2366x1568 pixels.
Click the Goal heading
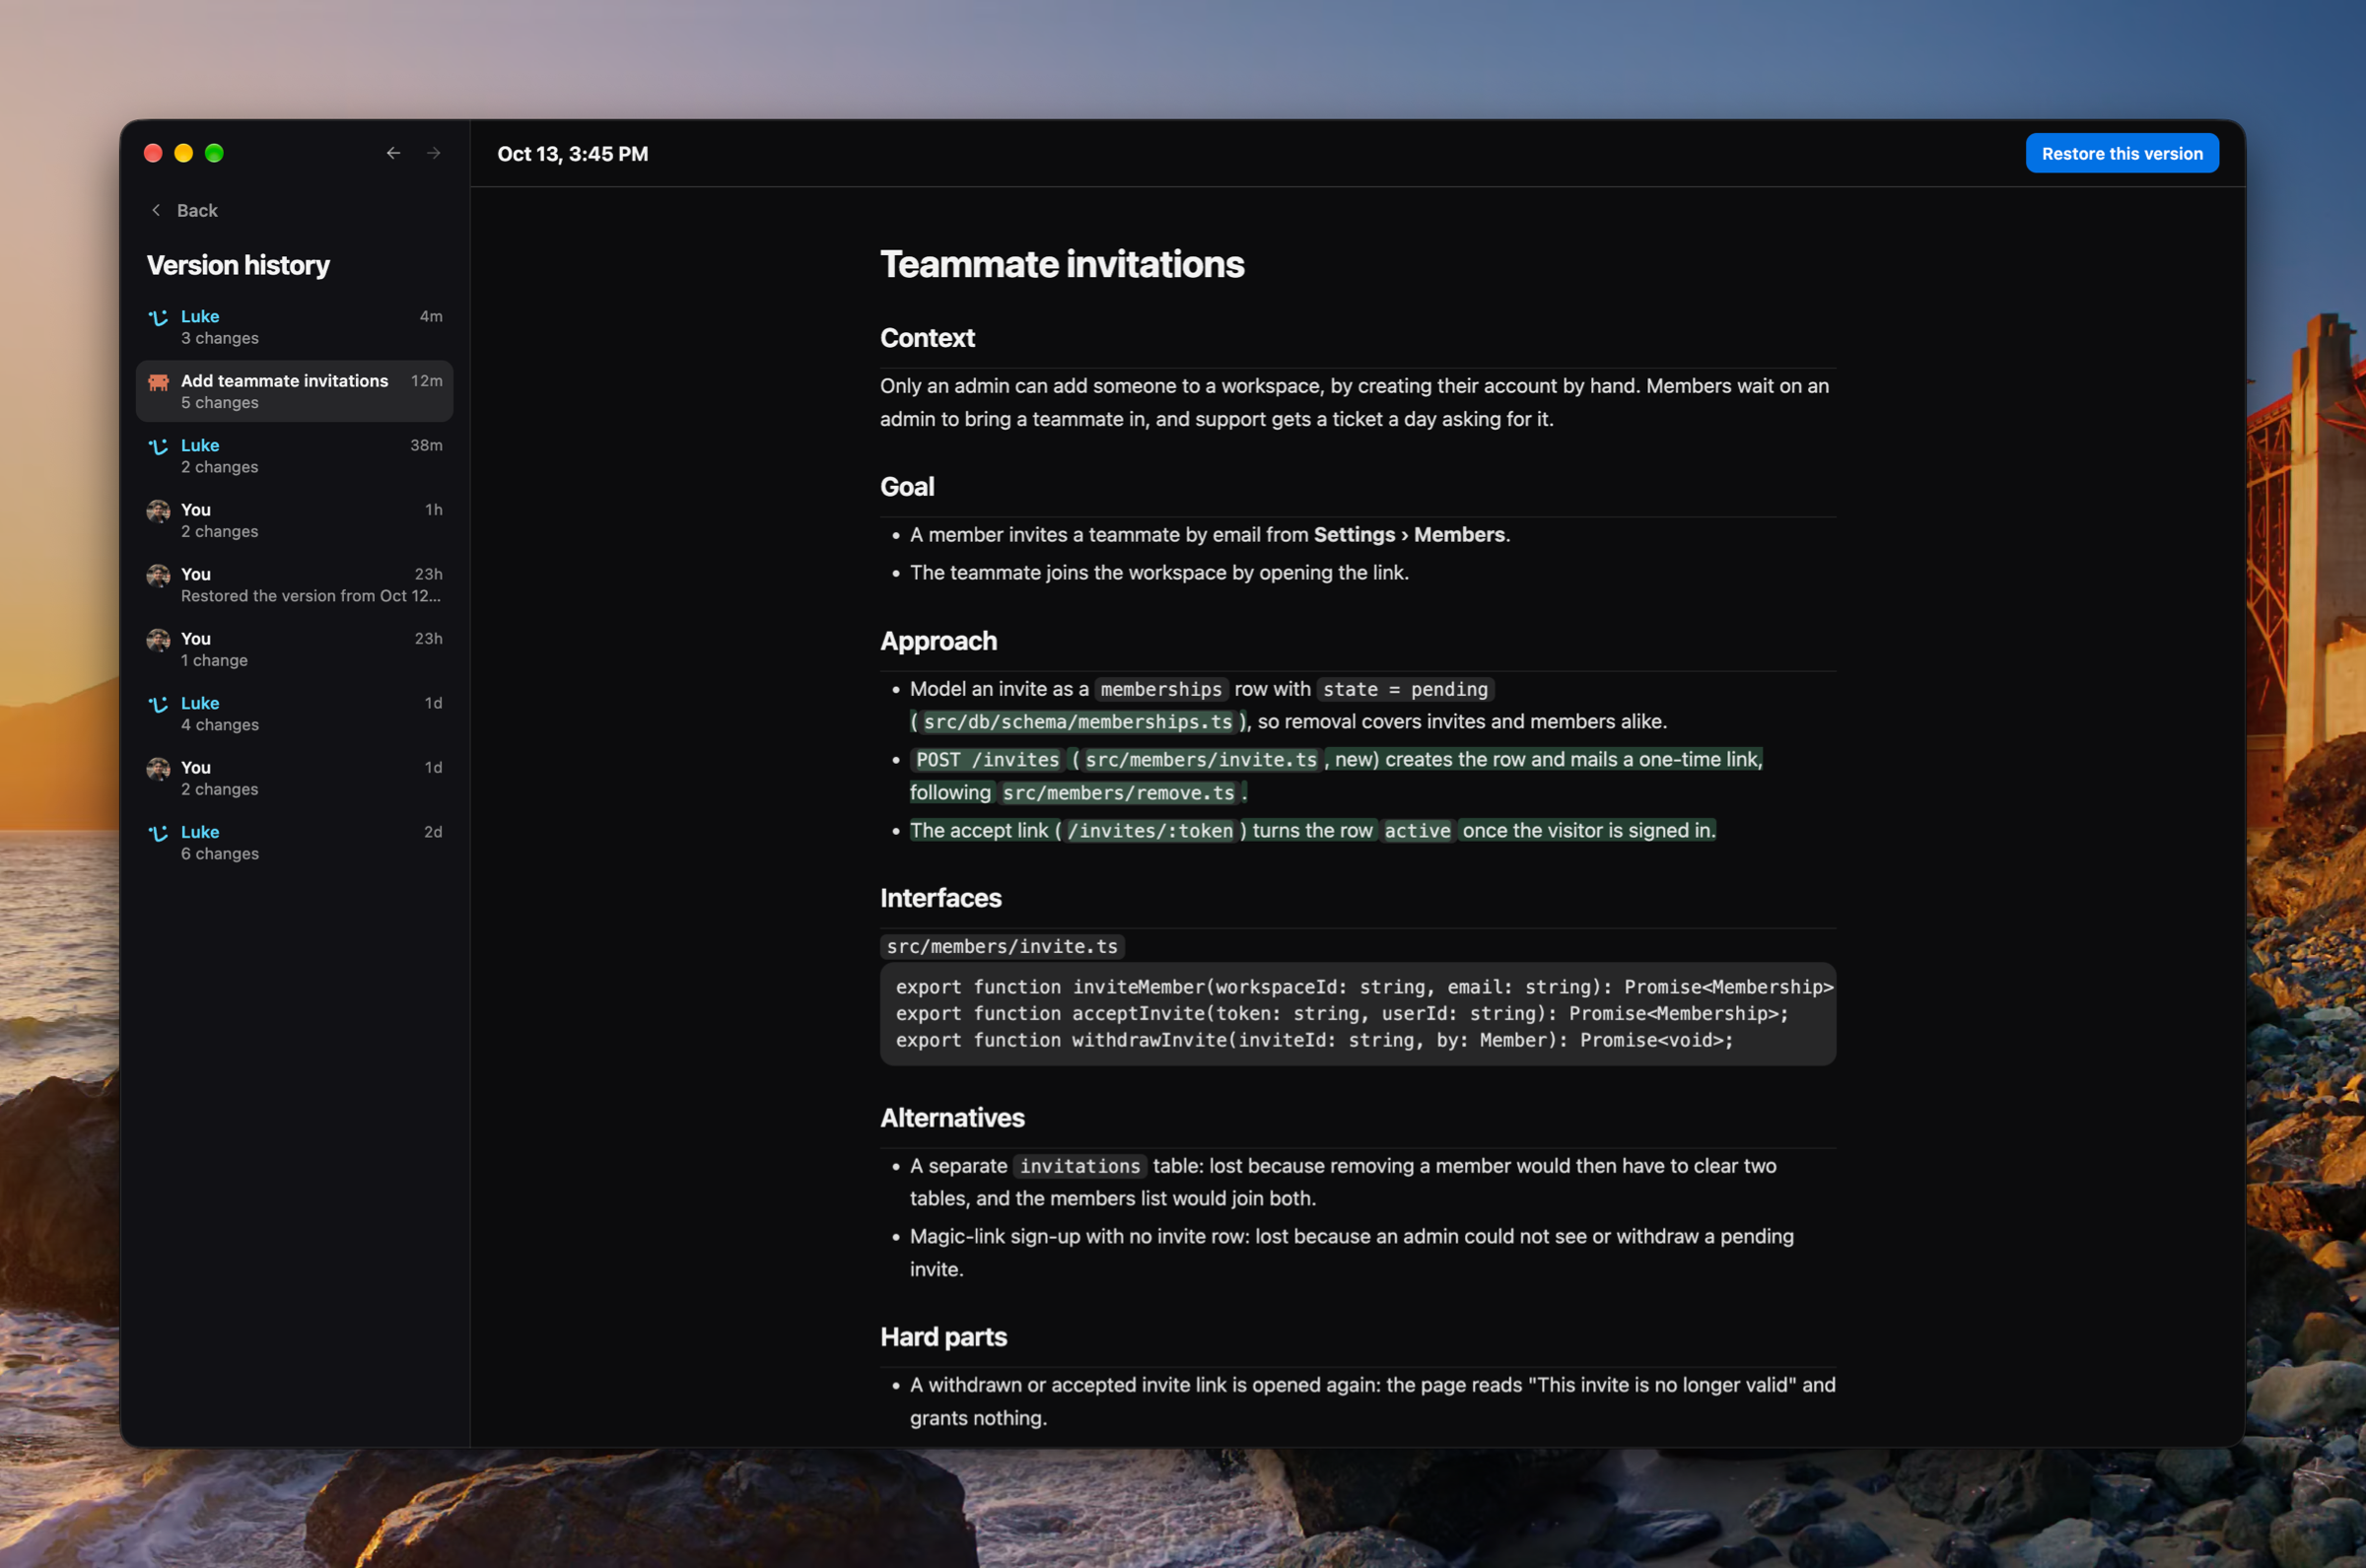click(x=907, y=487)
